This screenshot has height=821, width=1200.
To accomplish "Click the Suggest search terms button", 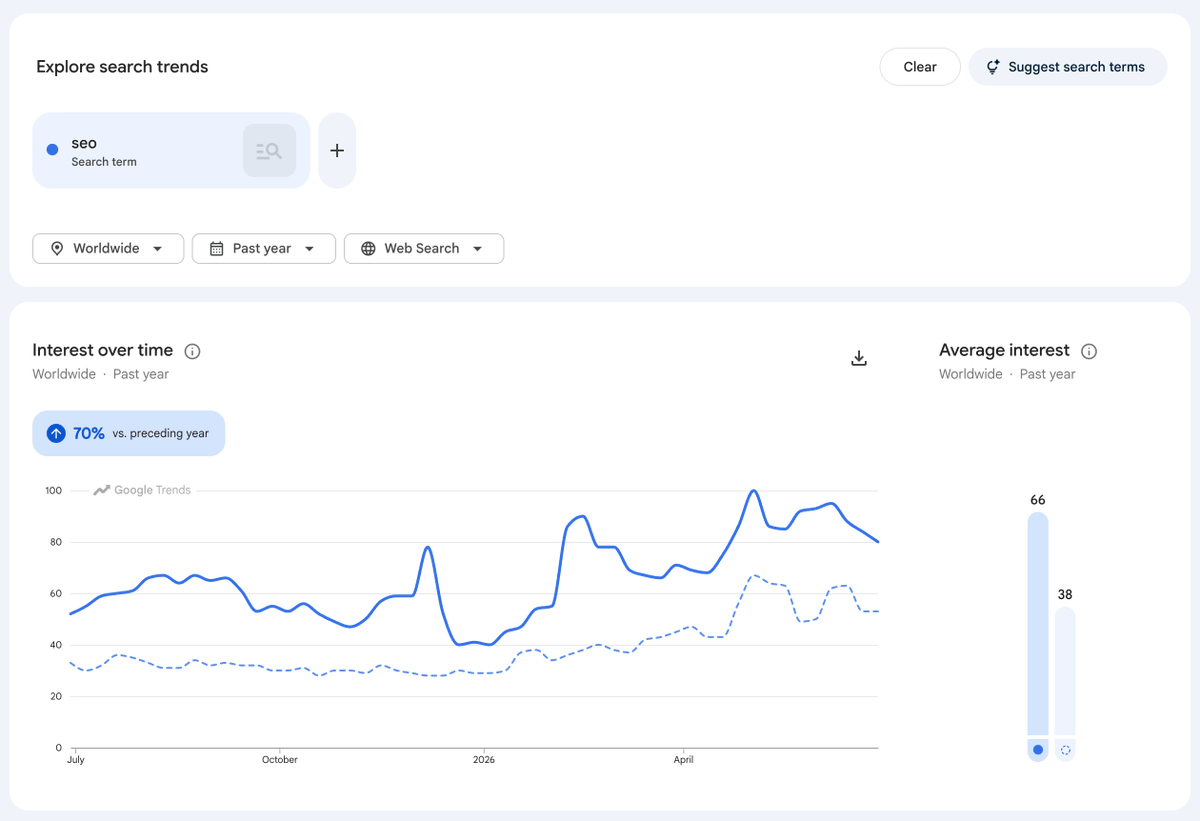I will click(x=1068, y=67).
